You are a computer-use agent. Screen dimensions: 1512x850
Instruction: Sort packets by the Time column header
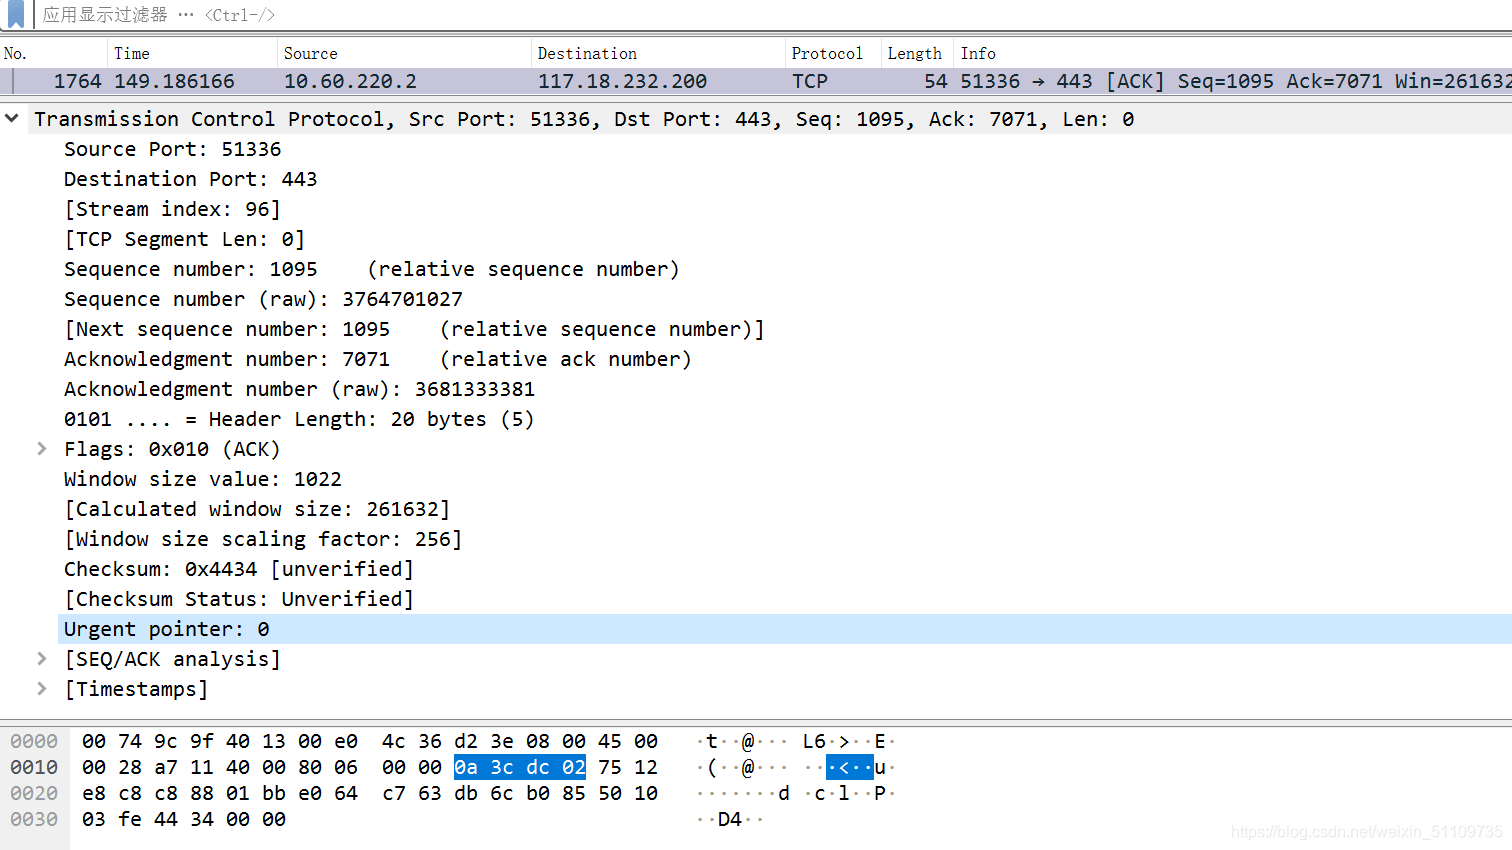tap(191, 54)
